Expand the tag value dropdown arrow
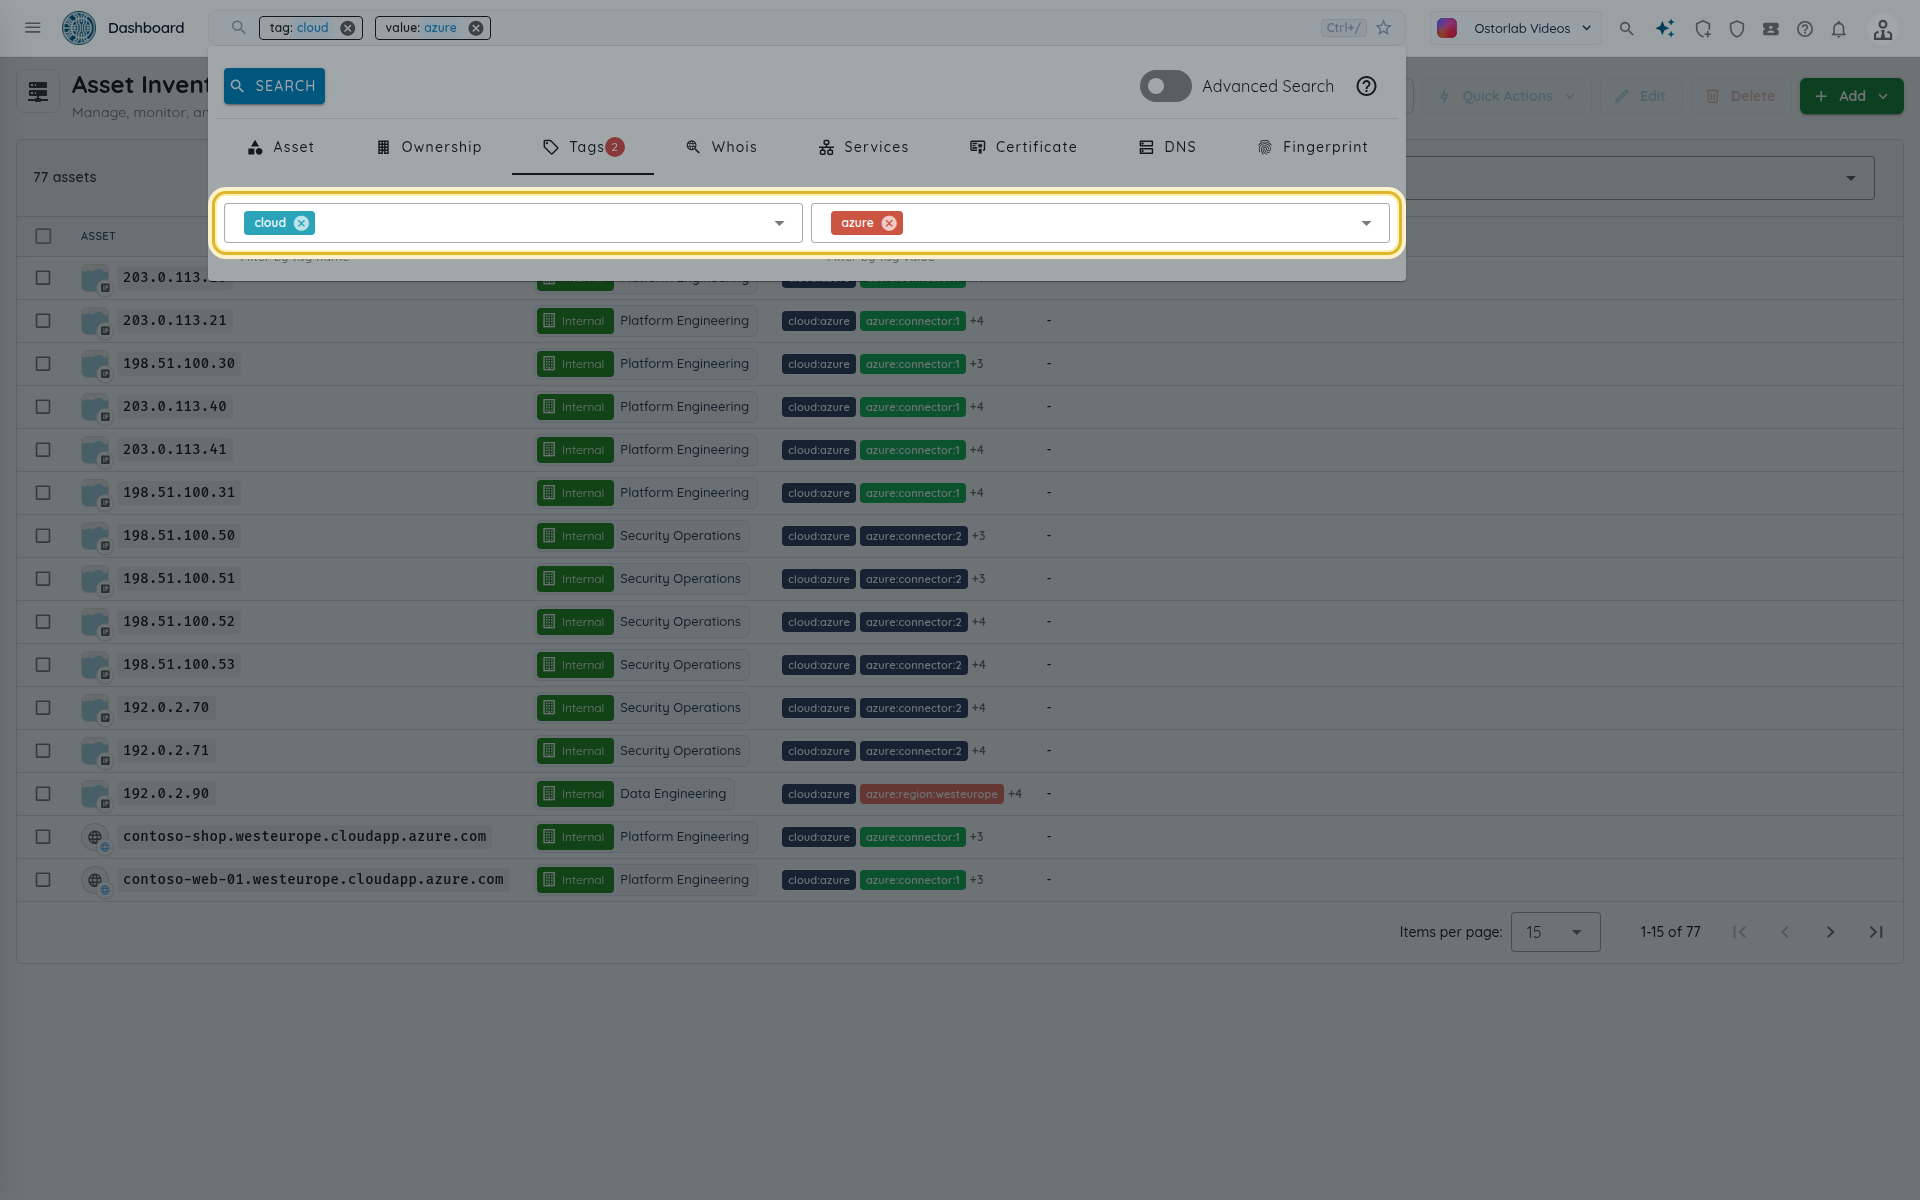The image size is (1920, 1200). coord(1366,223)
